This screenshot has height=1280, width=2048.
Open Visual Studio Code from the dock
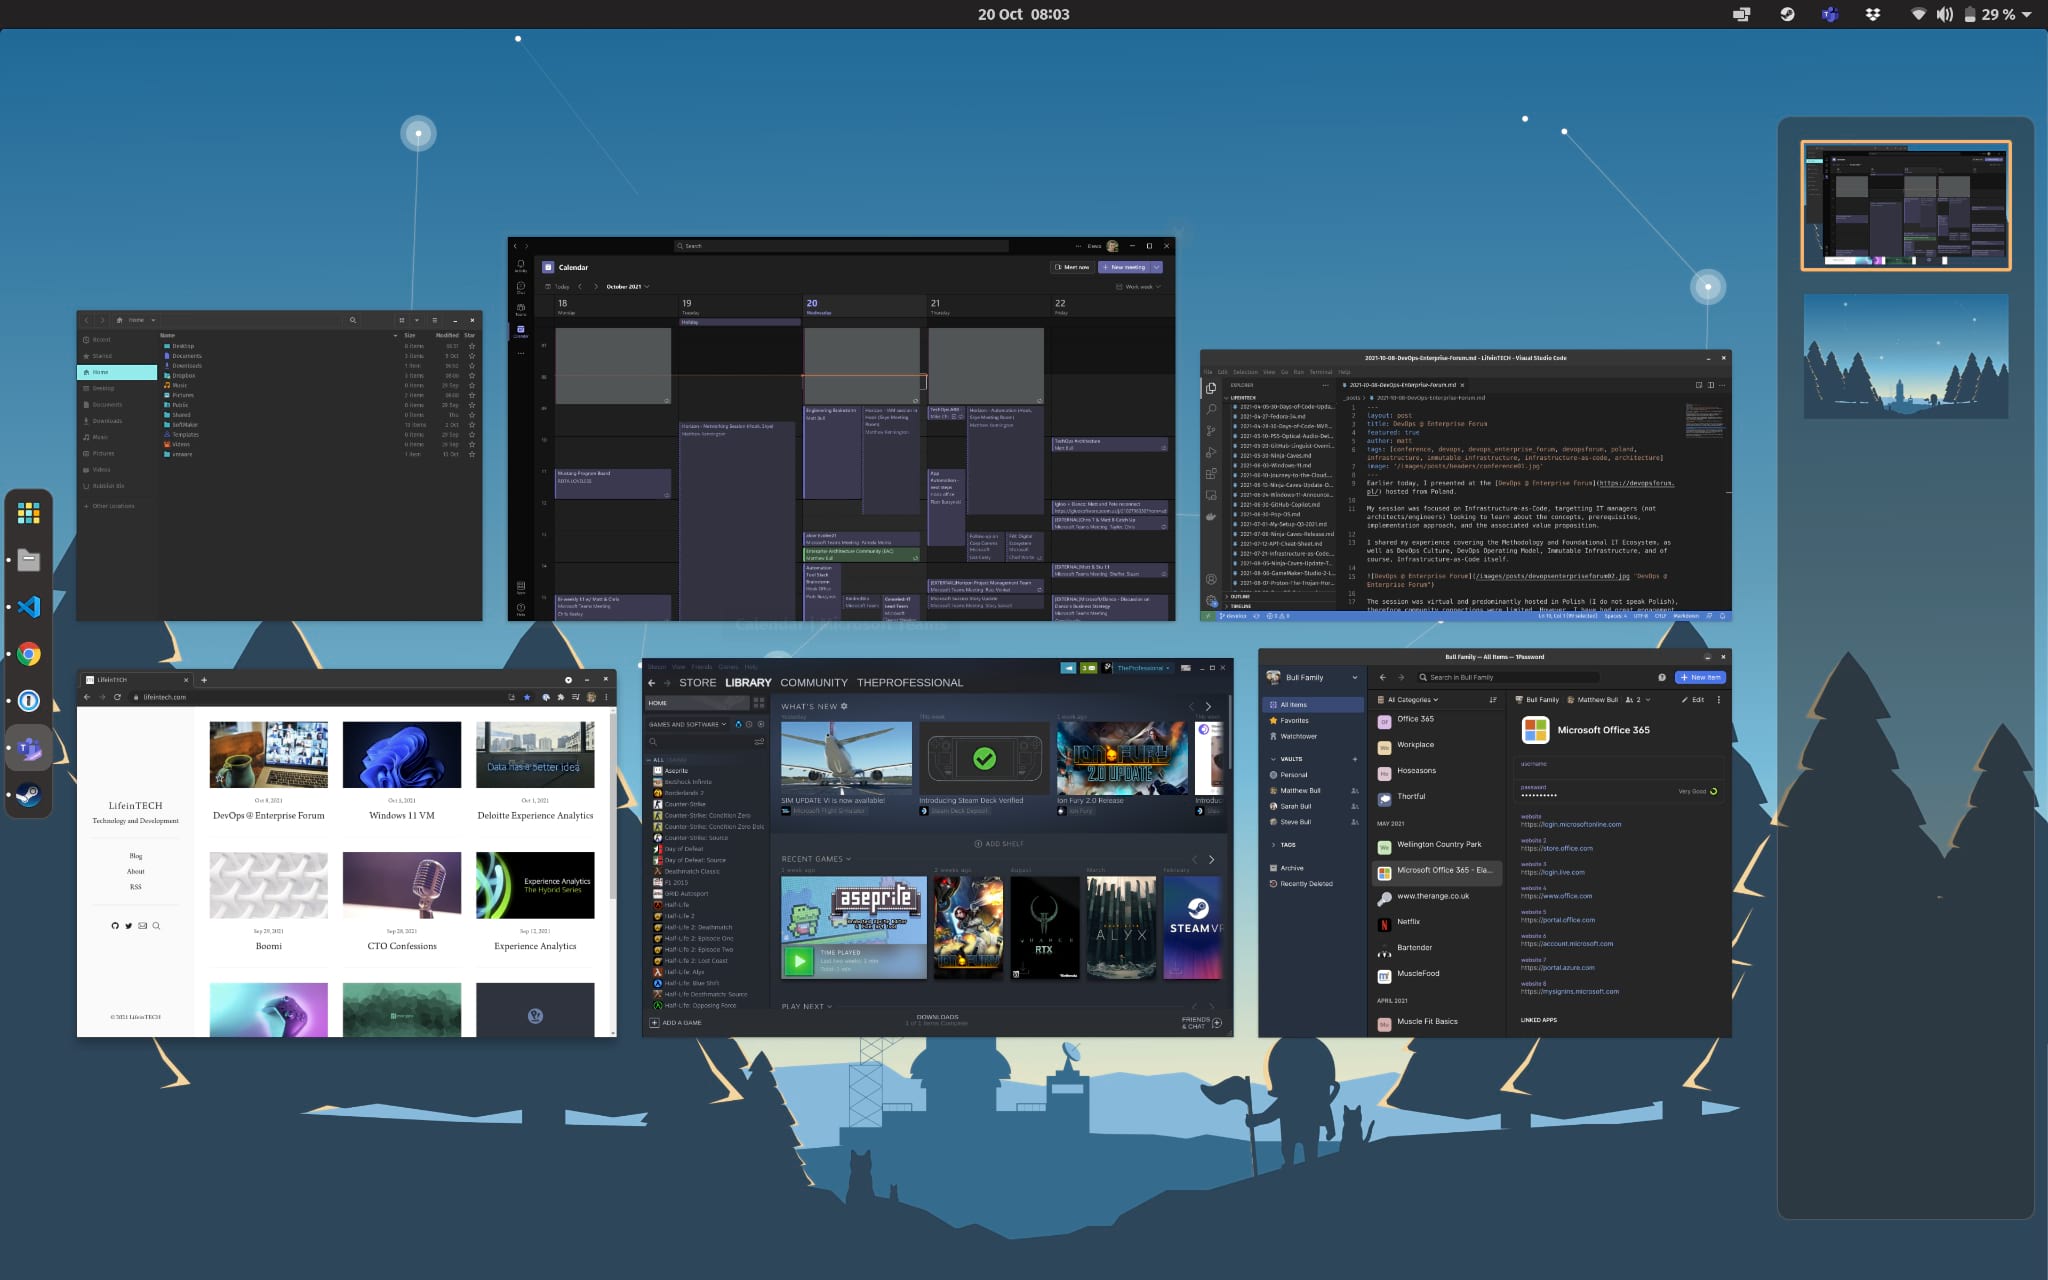pos(29,607)
